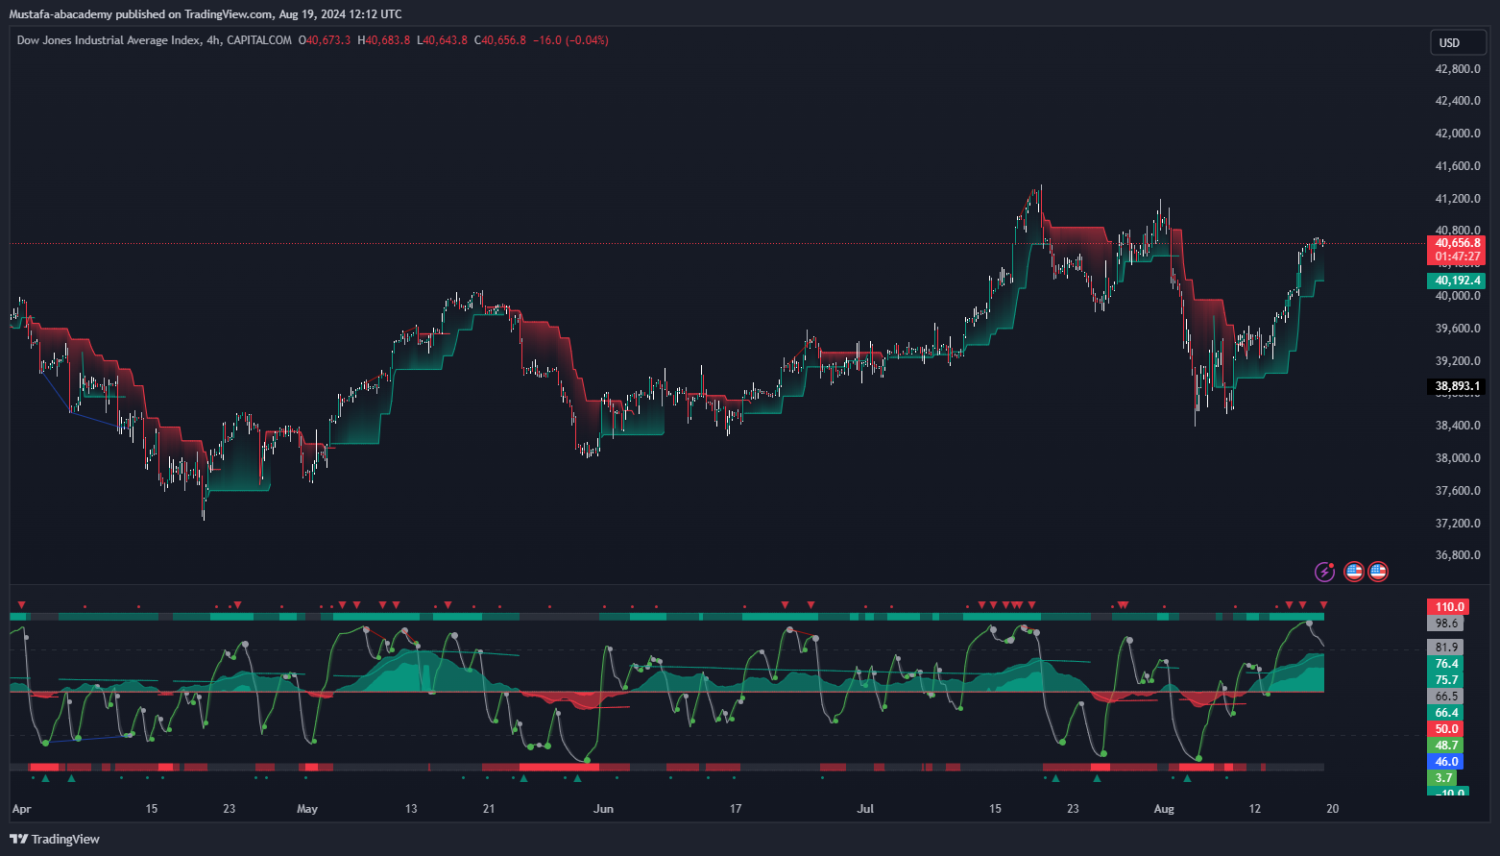This screenshot has height=856, width=1500.
Task: Click the red 50.0 indicator value label
Action: 1446,729
